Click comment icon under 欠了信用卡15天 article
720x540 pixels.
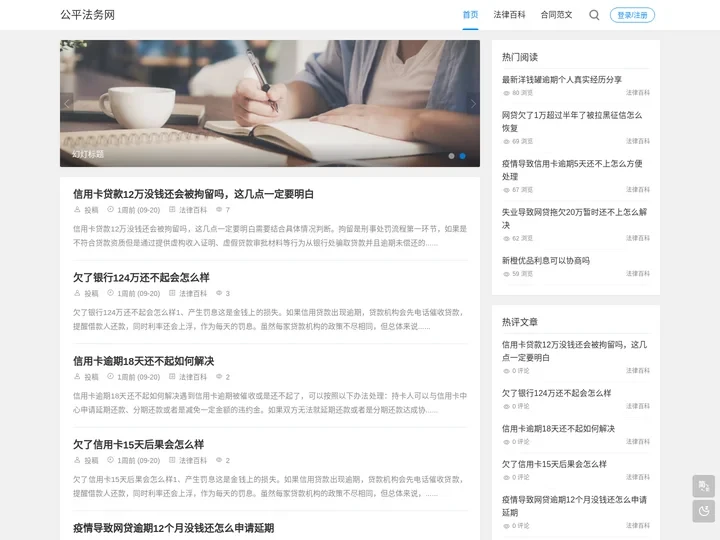[219, 460]
